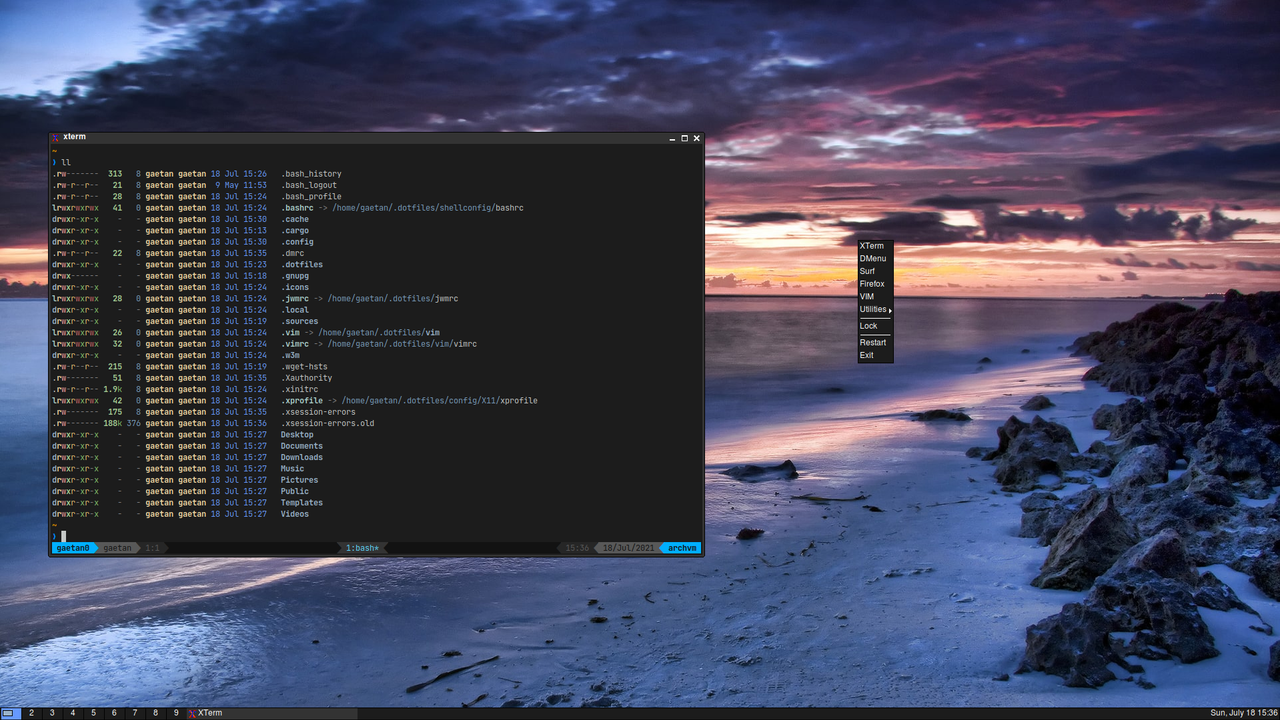1280x720 pixels.
Task: Click the tmux archvm hostname segment
Action: pyautogui.click(x=682, y=548)
